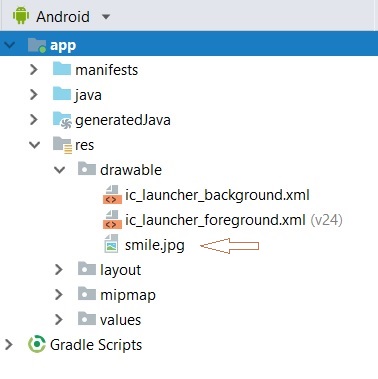Collapse the app module node
378x379 pixels.
10,44
